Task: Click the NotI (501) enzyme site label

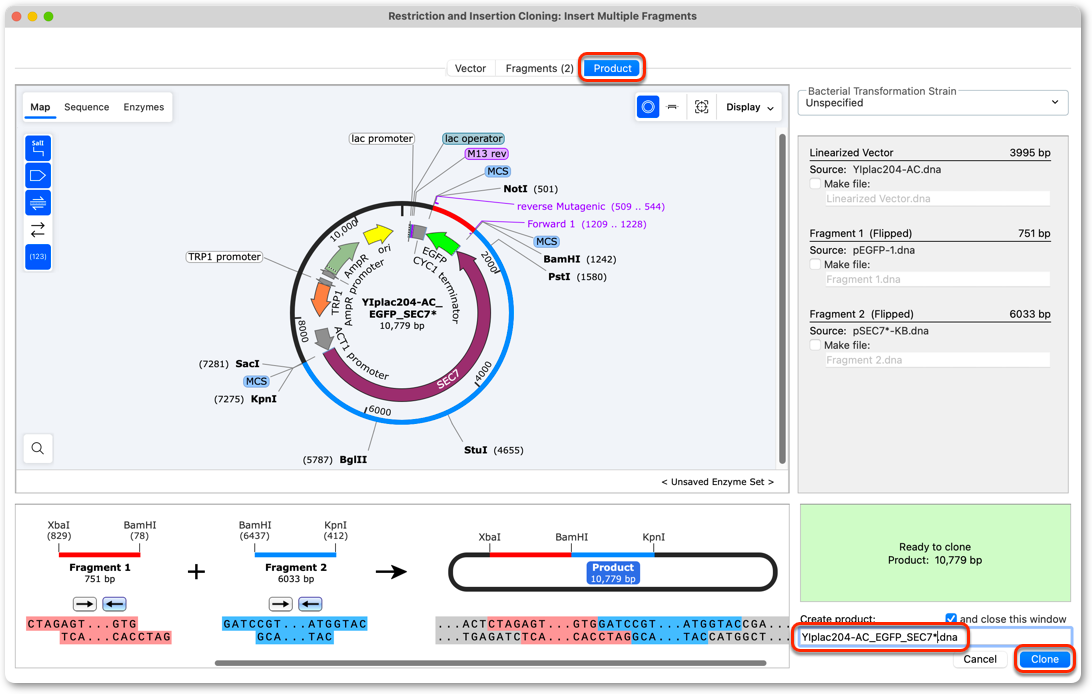Action: [x=531, y=189]
